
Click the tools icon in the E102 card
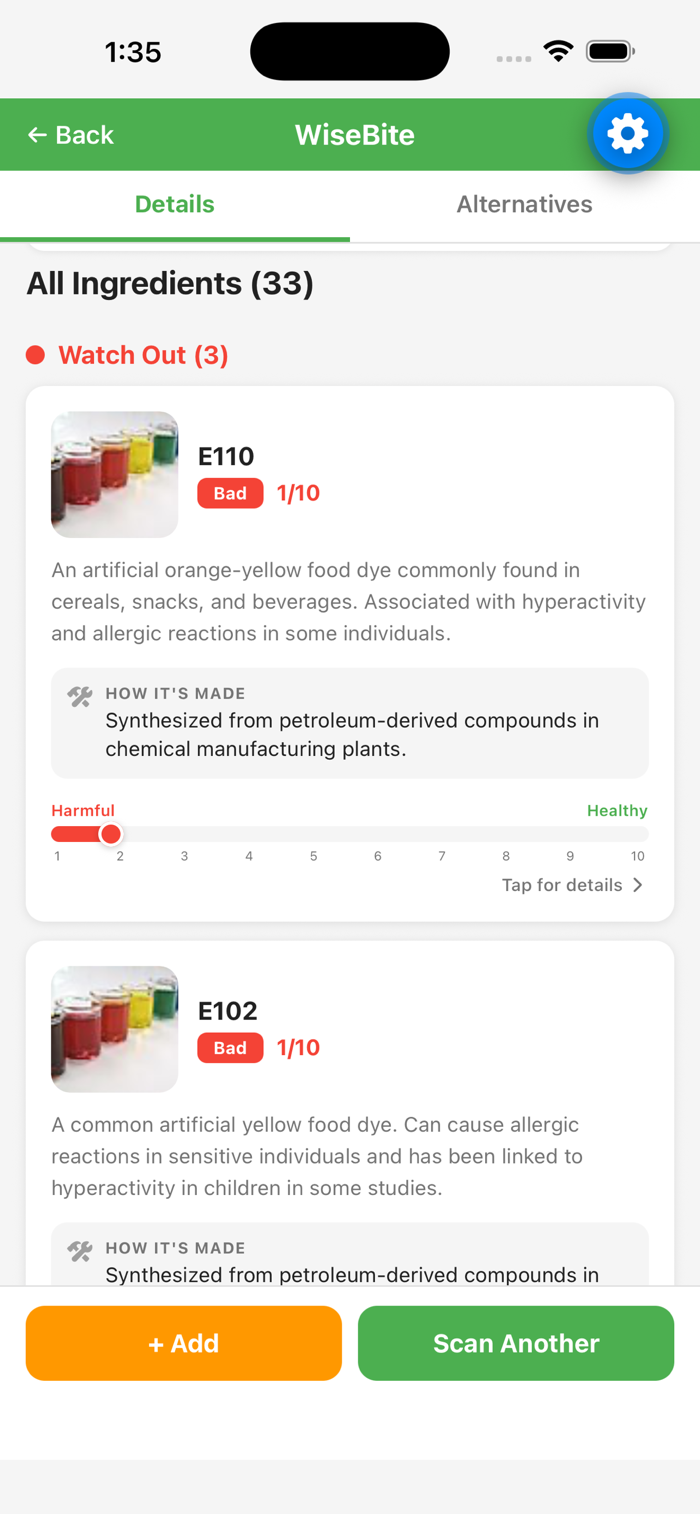pyautogui.click(x=80, y=1251)
